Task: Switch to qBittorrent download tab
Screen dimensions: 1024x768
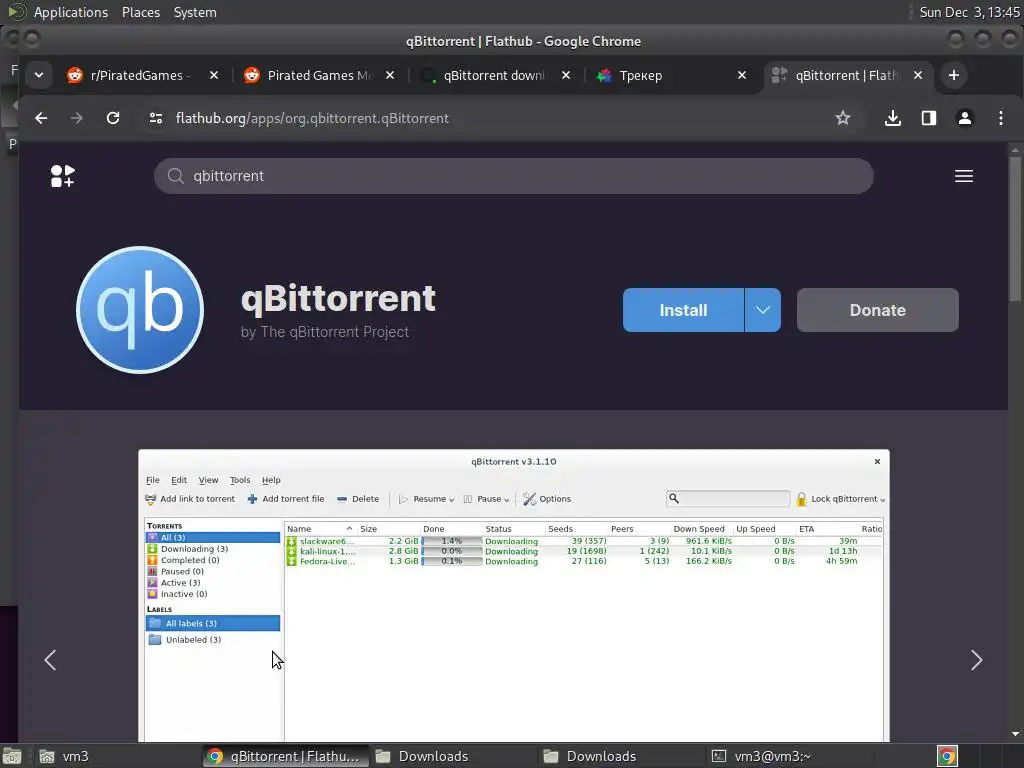Action: click(x=490, y=75)
